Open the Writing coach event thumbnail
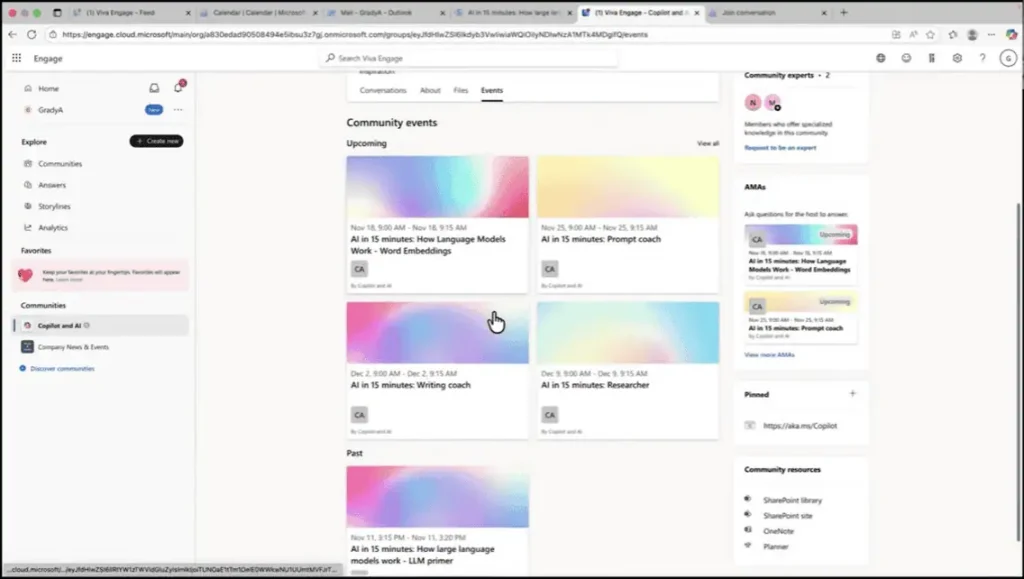The height and width of the screenshot is (579, 1024). [438, 332]
